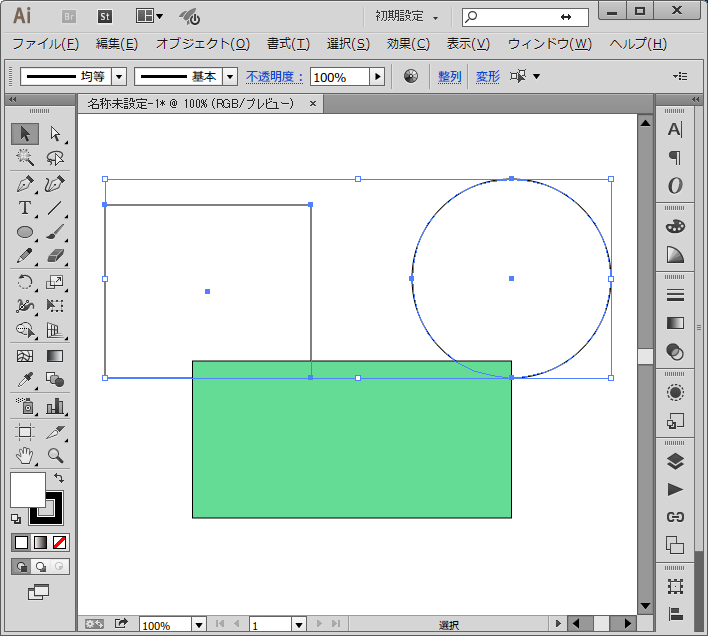The width and height of the screenshot is (708, 636).
Task: Select the Shape Builder tool
Action: pyautogui.click(x=25, y=330)
